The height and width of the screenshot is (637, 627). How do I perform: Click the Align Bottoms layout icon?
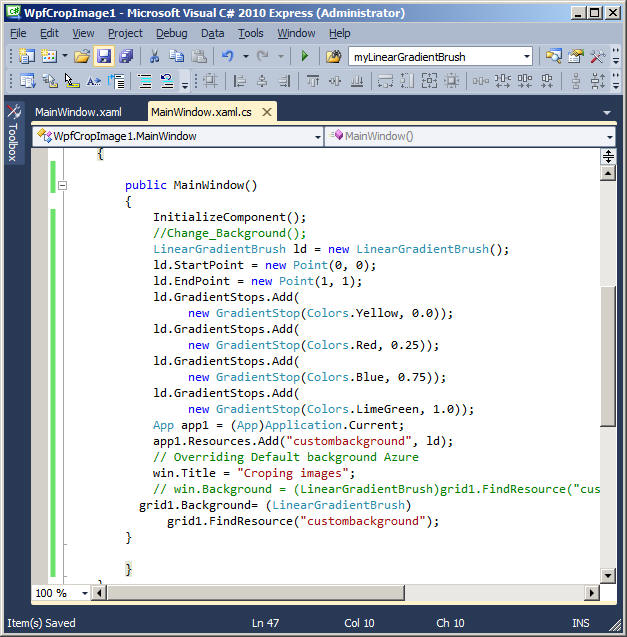[x=357, y=81]
